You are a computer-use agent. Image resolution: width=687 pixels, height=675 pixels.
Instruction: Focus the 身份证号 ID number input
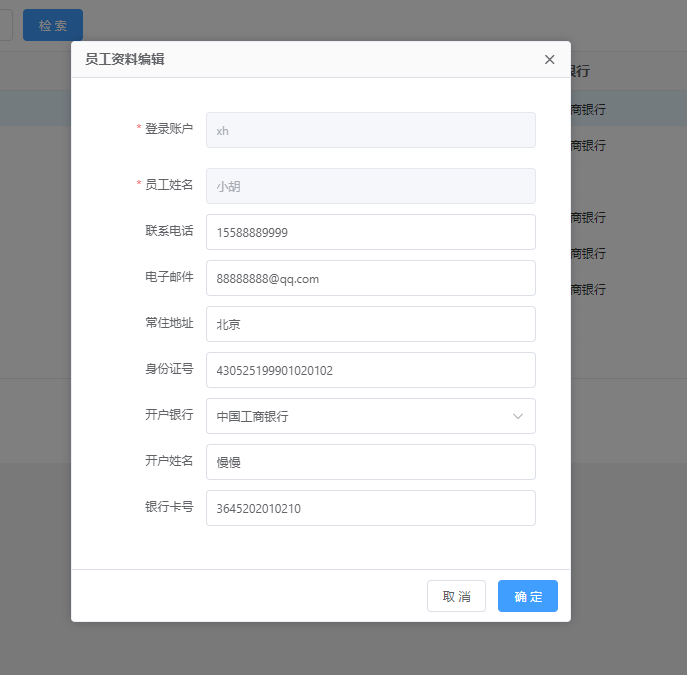point(370,370)
